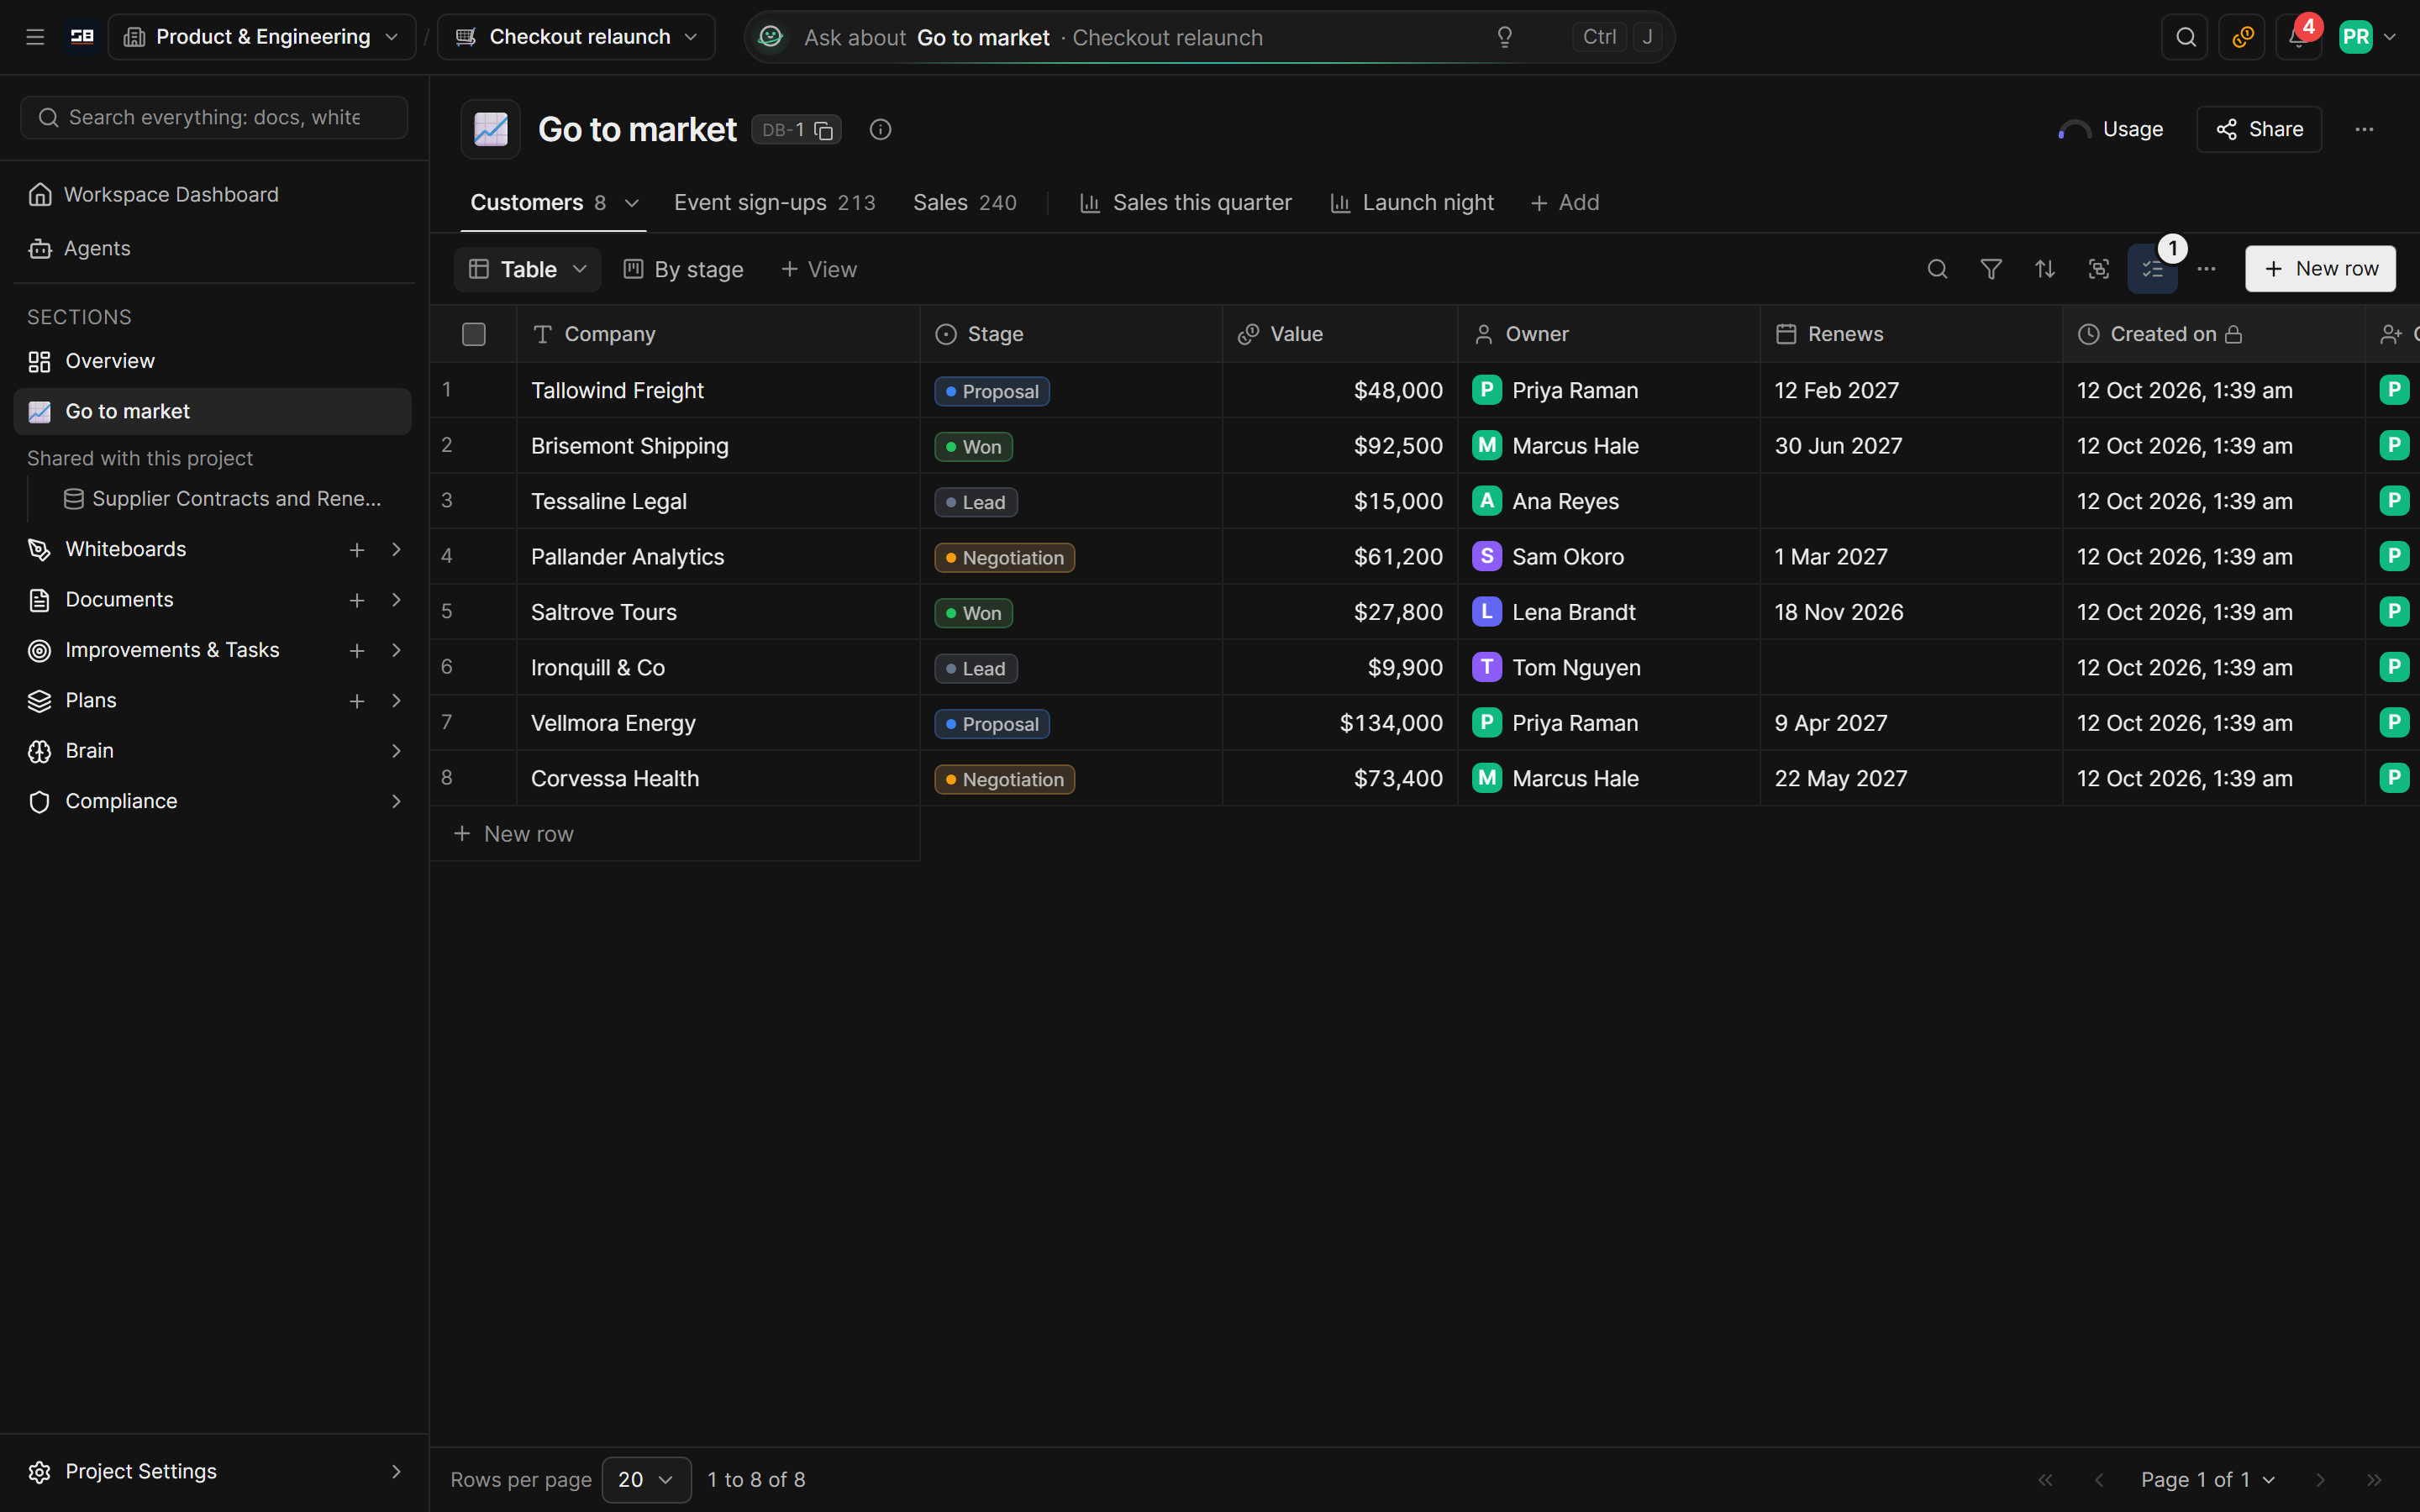Click the focus scan icon in toolbar

tap(2099, 269)
